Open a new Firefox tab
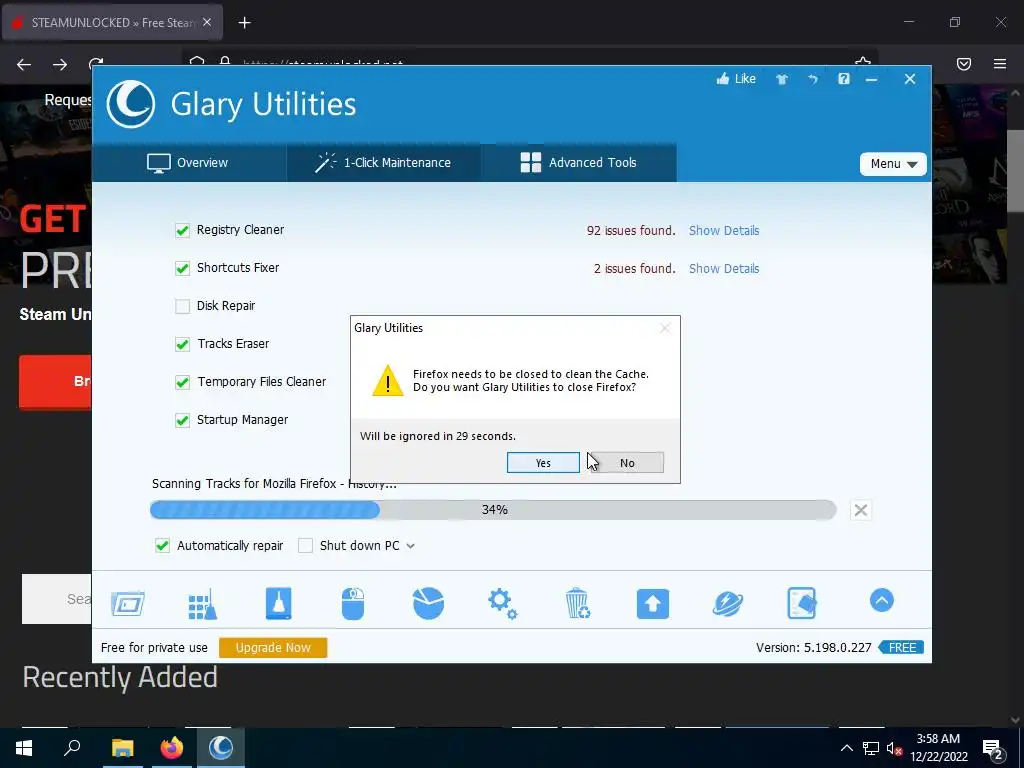This screenshot has width=1024, height=768. pyautogui.click(x=244, y=23)
